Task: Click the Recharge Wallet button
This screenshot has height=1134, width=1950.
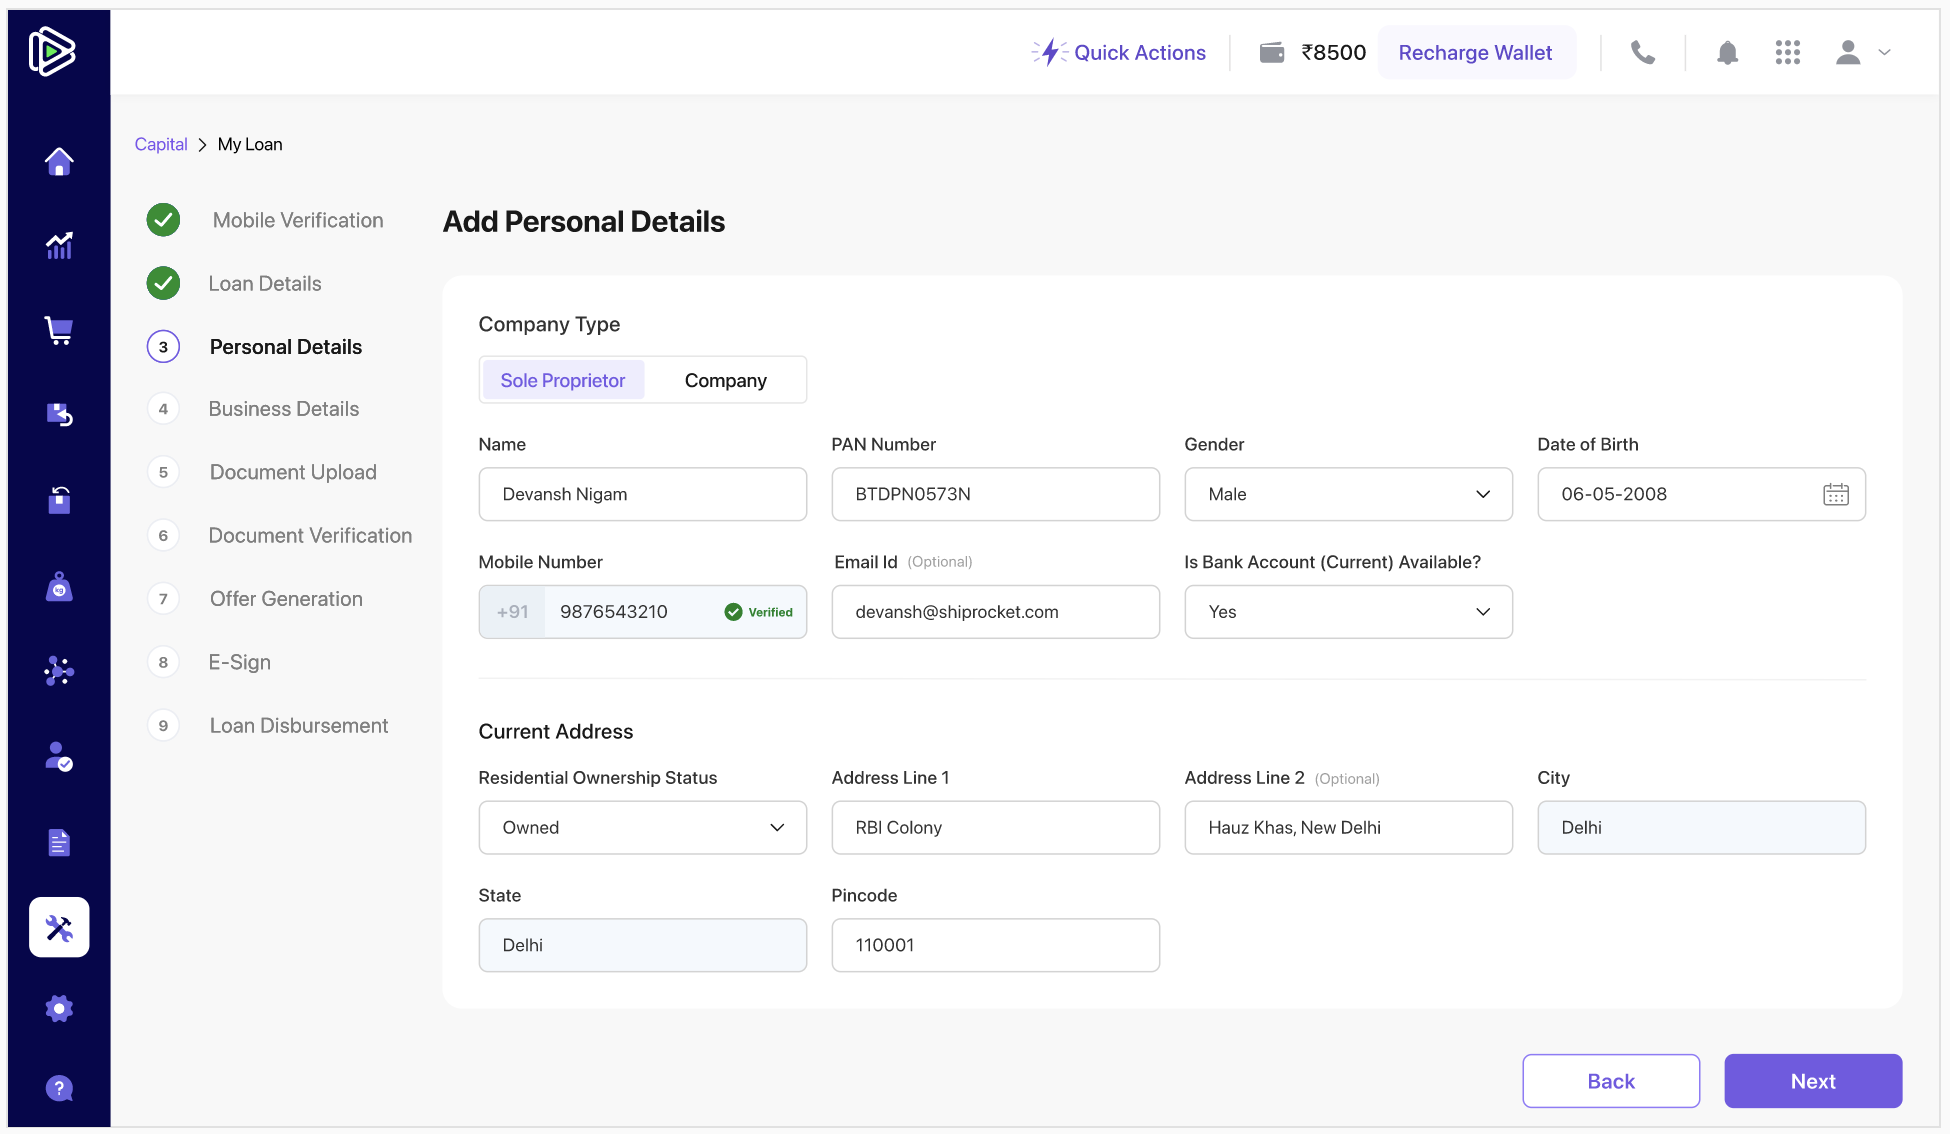Action: click(x=1474, y=53)
